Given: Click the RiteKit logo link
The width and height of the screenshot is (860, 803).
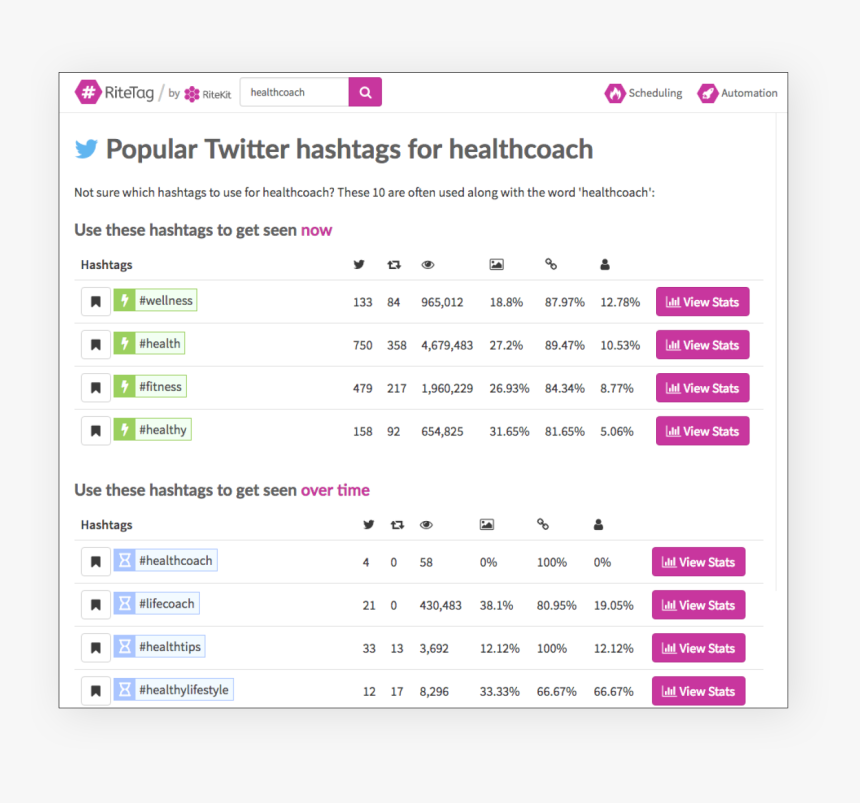Looking at the screenshot, I should pyautogui.click(x=206, y=93).
